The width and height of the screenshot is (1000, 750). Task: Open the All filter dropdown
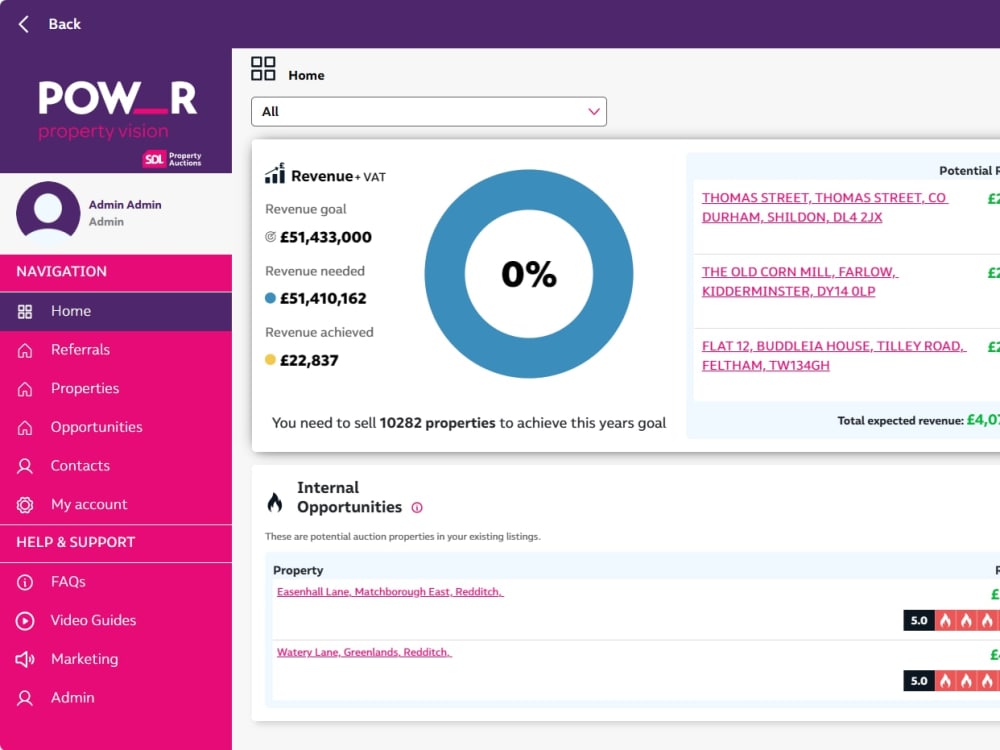point(429,112)
